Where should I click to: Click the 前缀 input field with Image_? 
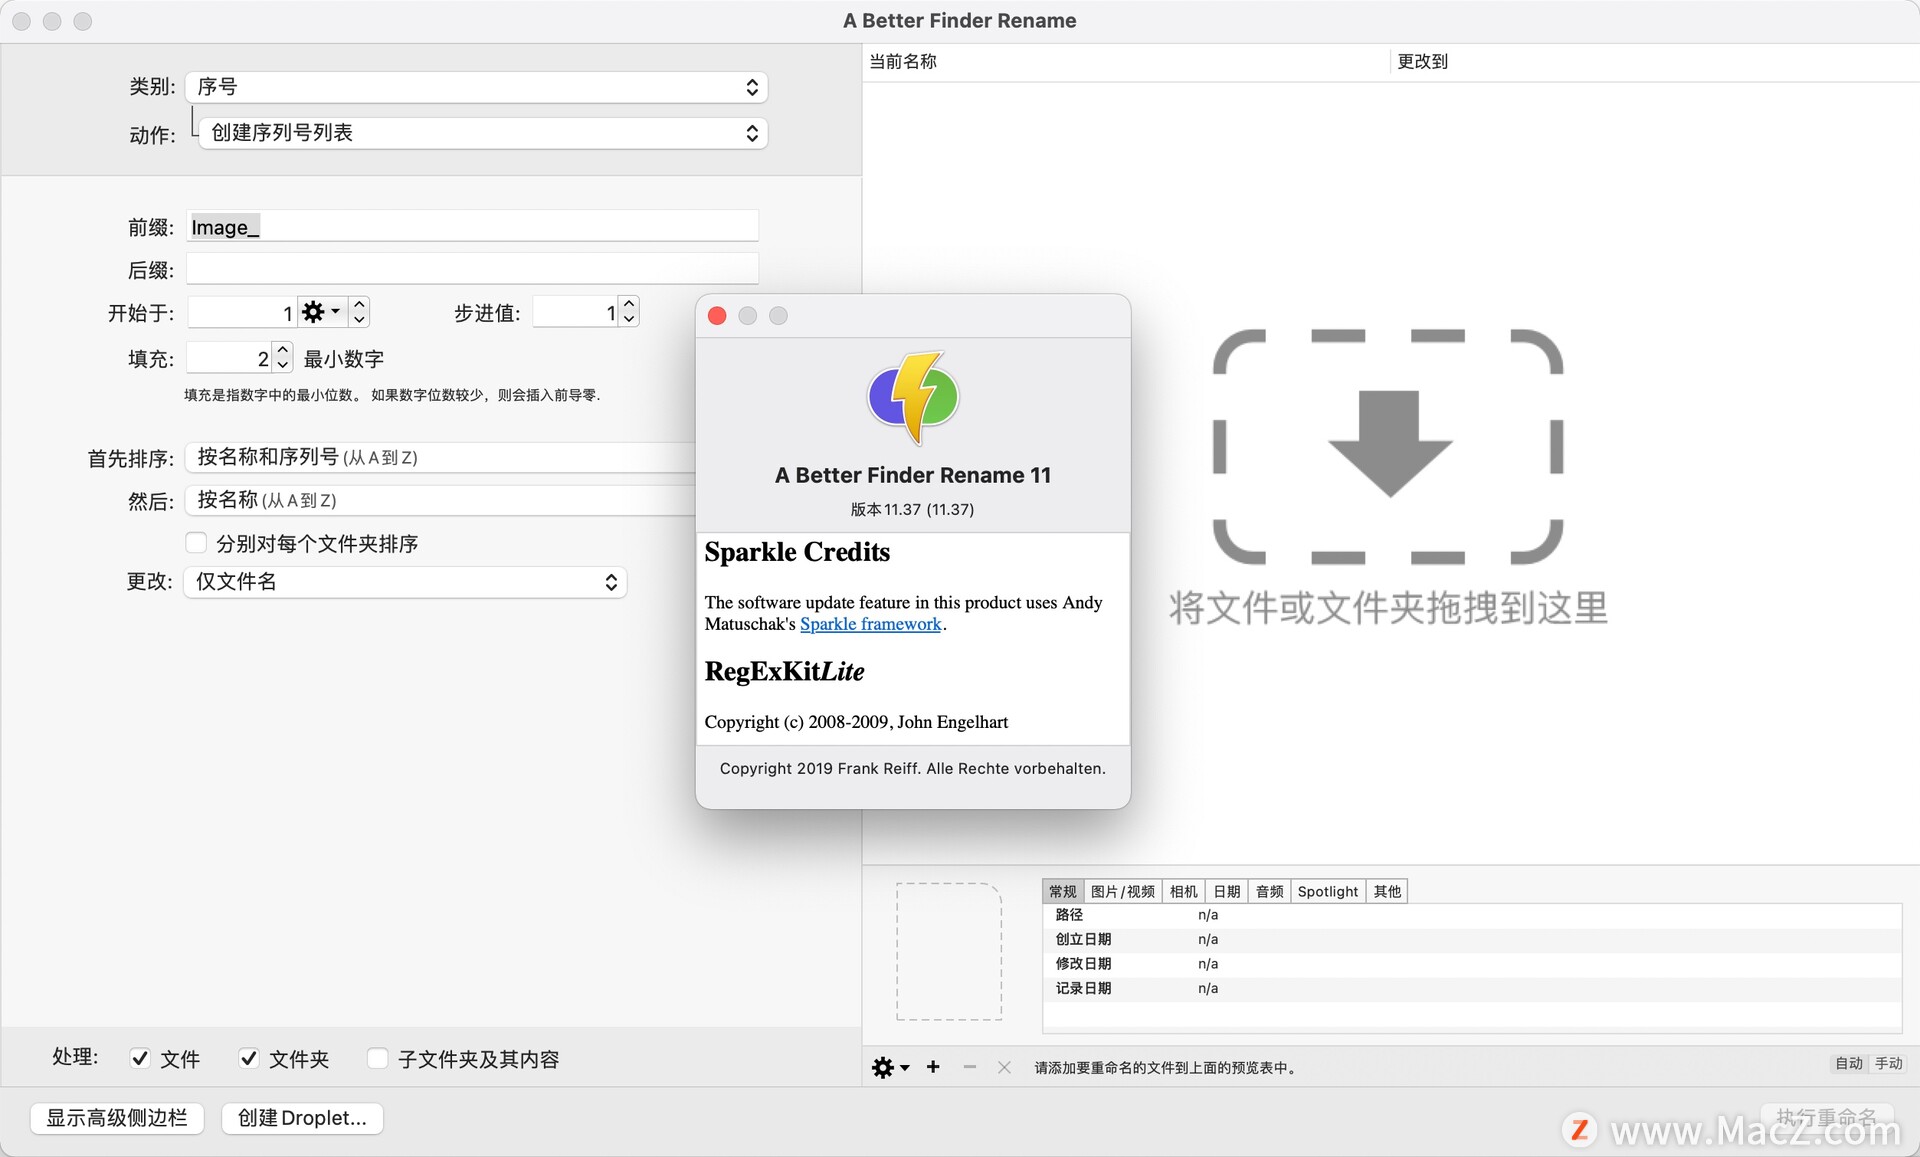[x=472, y=227]
